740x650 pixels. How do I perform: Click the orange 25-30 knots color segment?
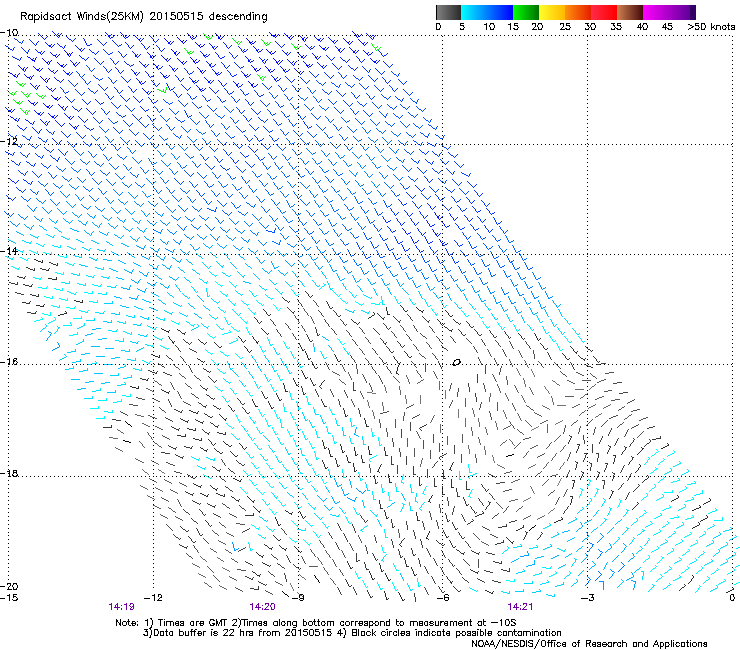(578, 12)
